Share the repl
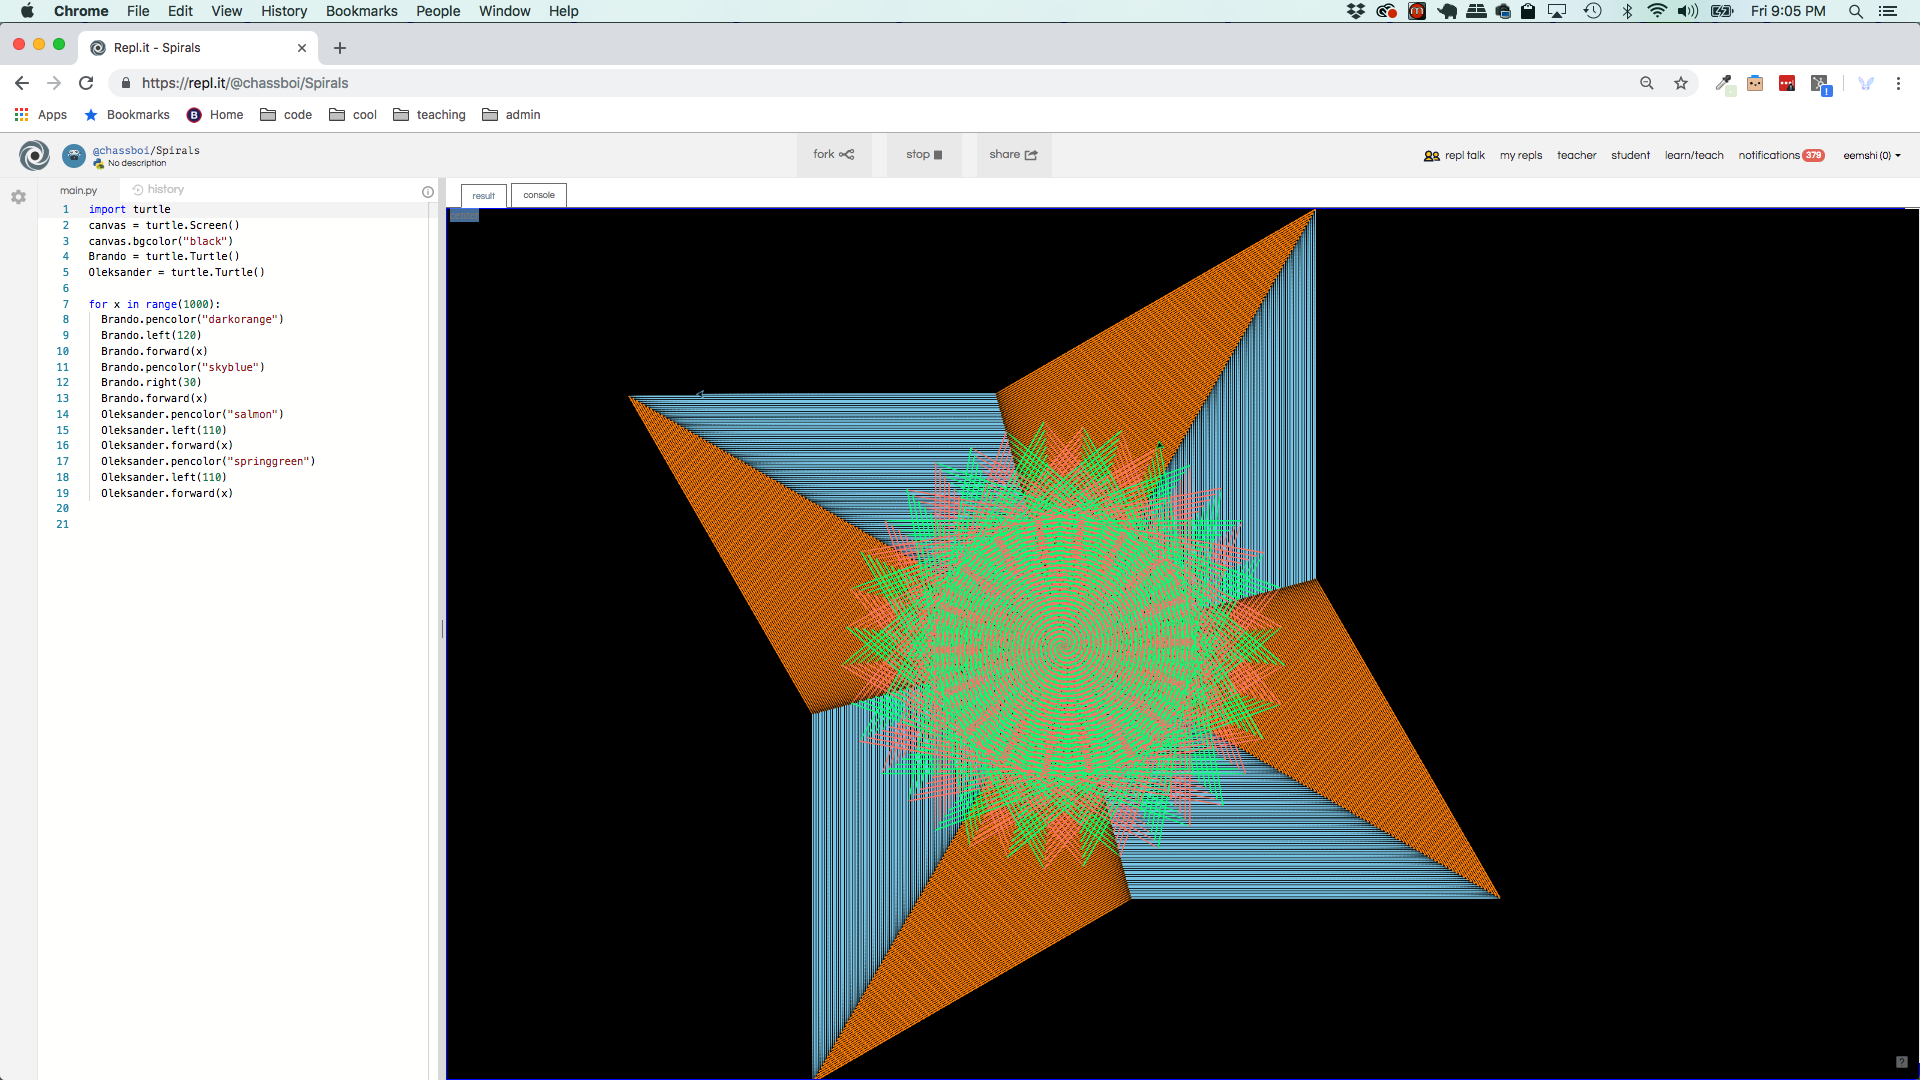This screenshot has width=1920, height=1080. coord(1013,154)
